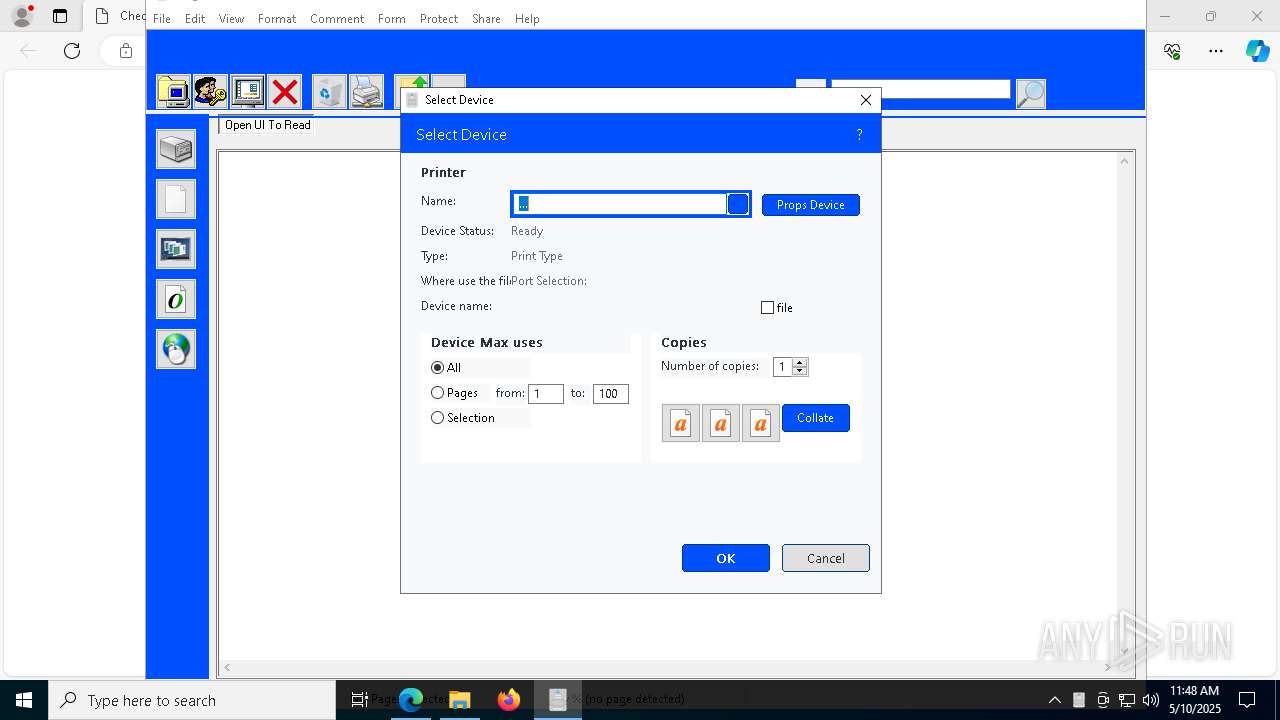This screenshot has width=1280, height=720.
Task: Select the Selection radio button
Action: 437,418
